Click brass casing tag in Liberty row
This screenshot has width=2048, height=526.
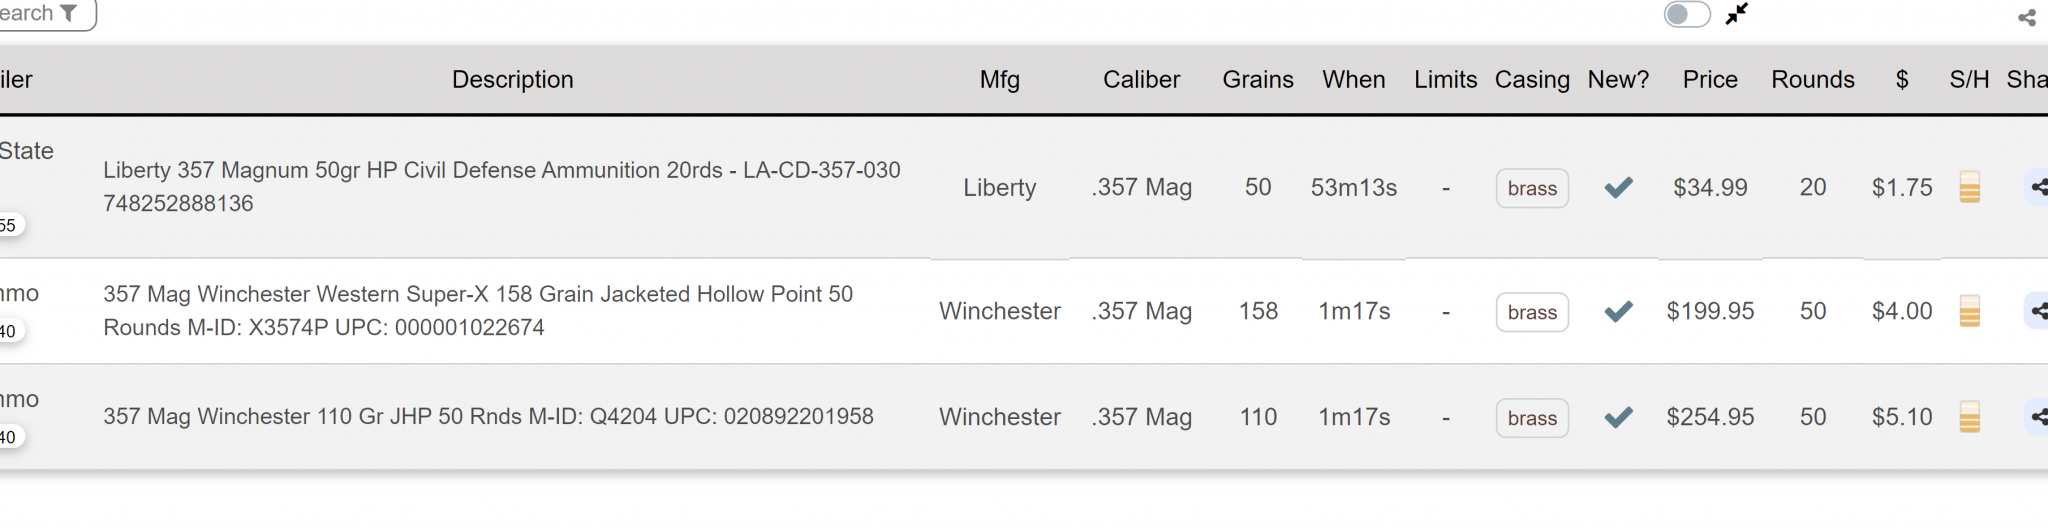pyautogui.click(x=1532, y=188)
